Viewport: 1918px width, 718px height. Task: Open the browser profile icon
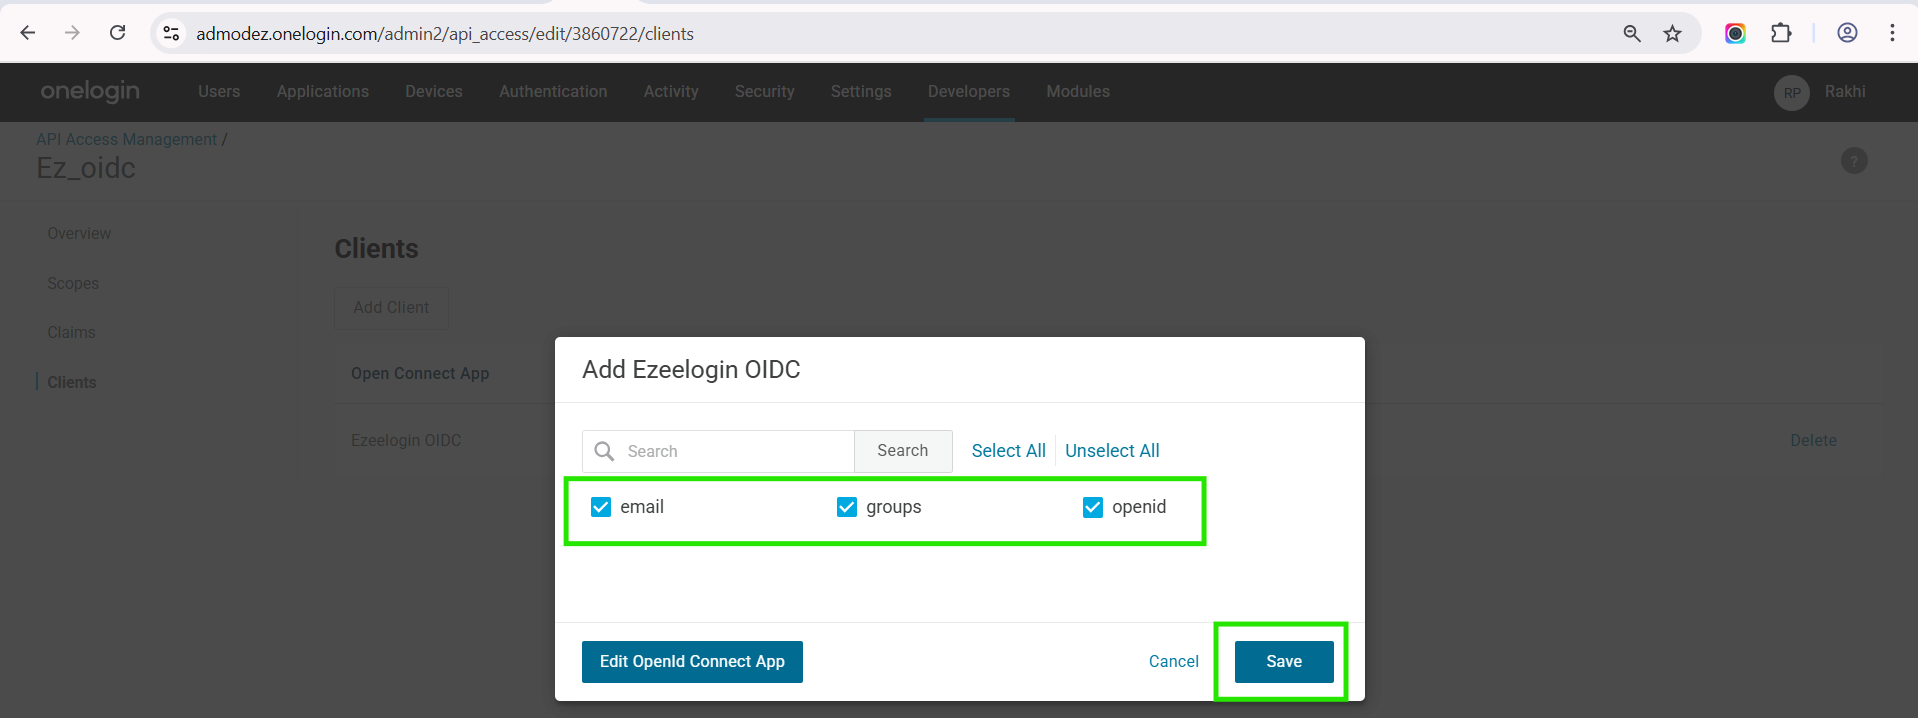click(1847, 33)
